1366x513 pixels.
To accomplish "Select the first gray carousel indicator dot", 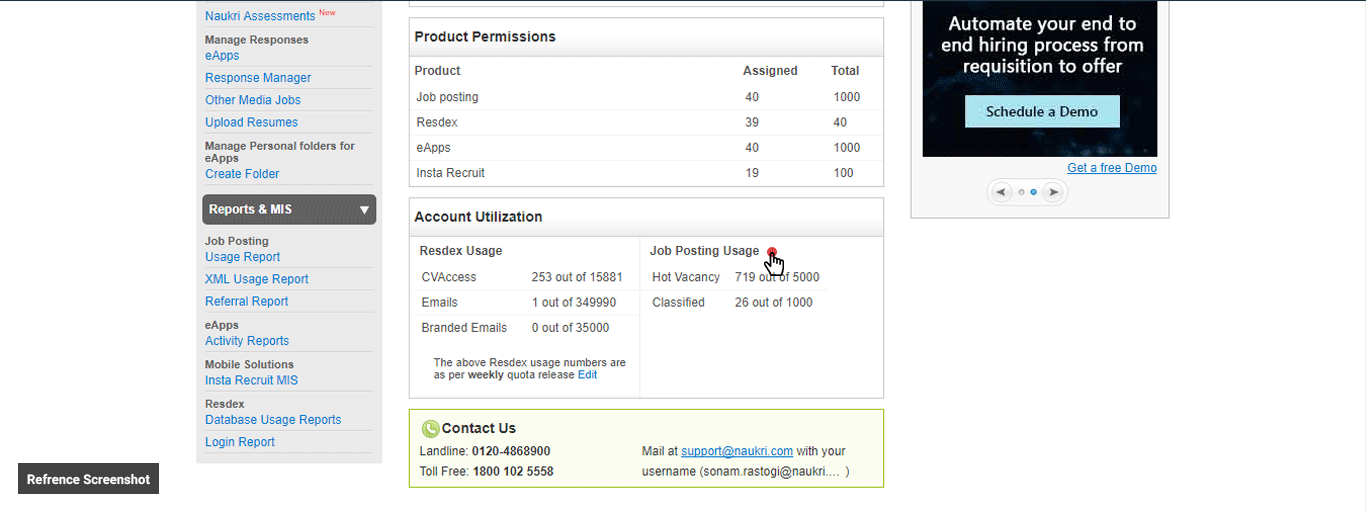I will pyautogui.click(x=1021, y=192).
